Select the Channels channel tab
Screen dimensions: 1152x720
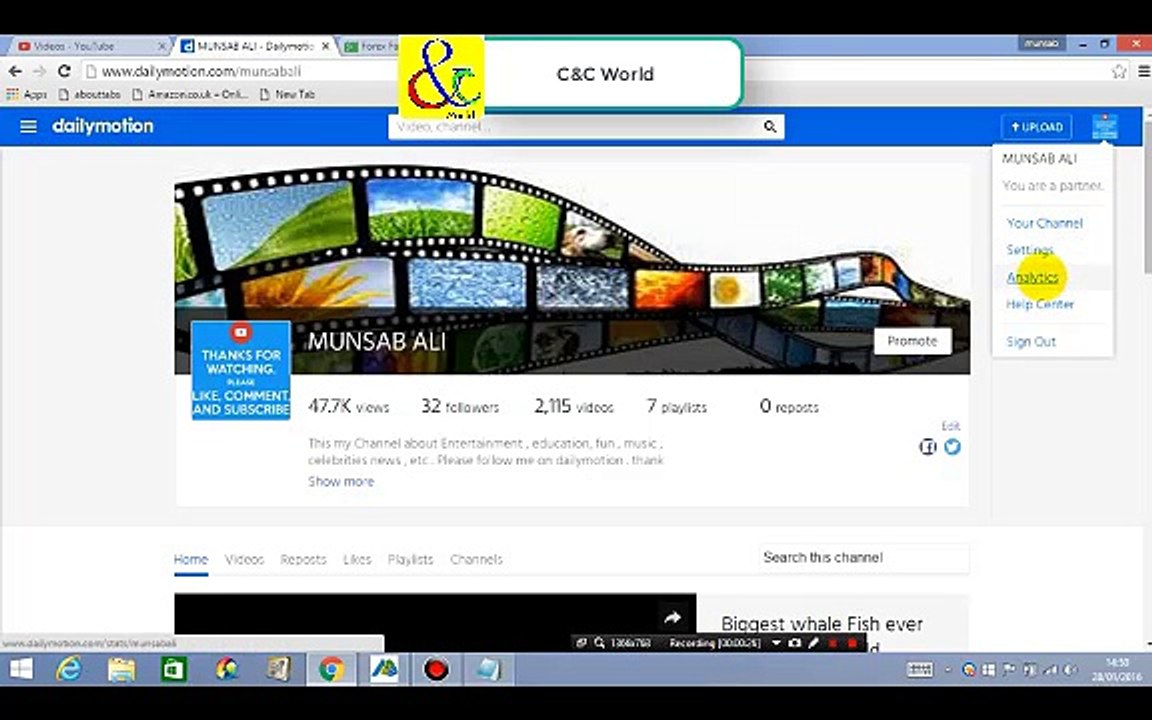point(476,559)
